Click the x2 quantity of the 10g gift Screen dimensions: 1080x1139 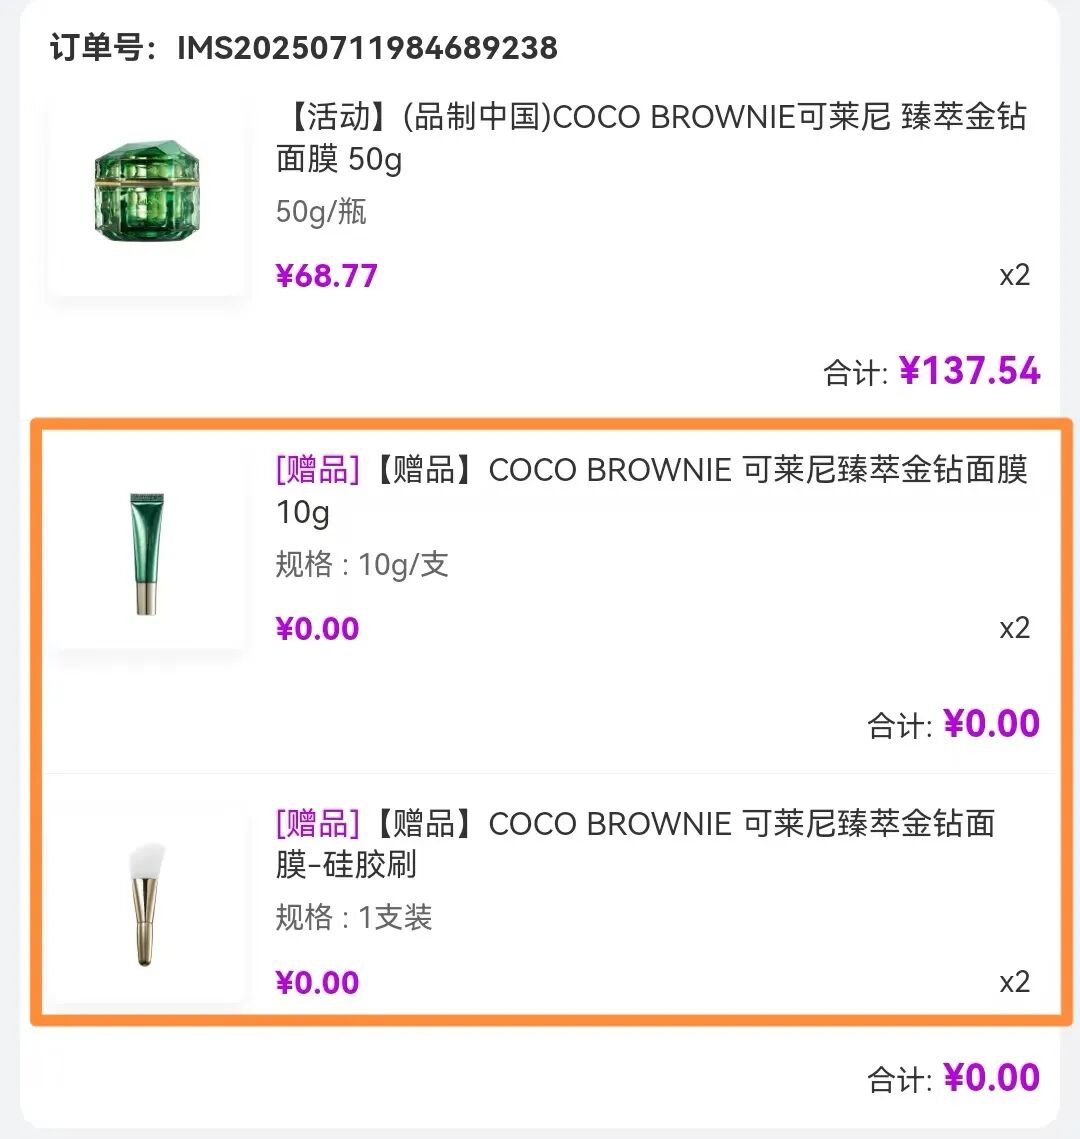tap(1015, 628)
